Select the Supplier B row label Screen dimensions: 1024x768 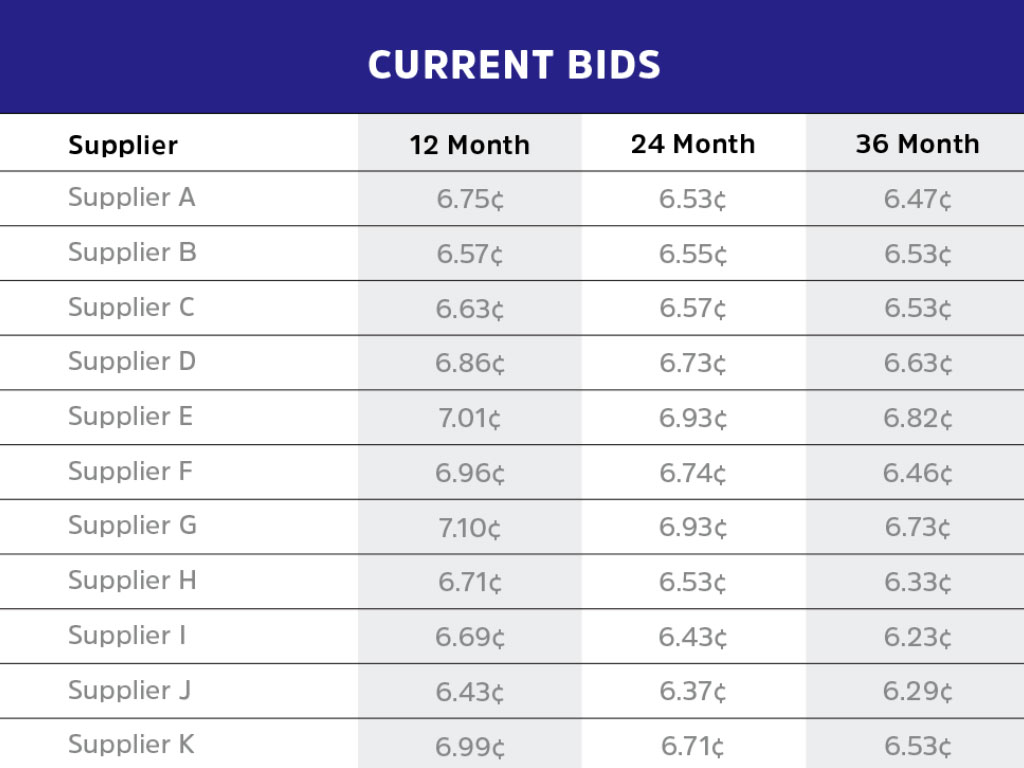pos(132,253)
